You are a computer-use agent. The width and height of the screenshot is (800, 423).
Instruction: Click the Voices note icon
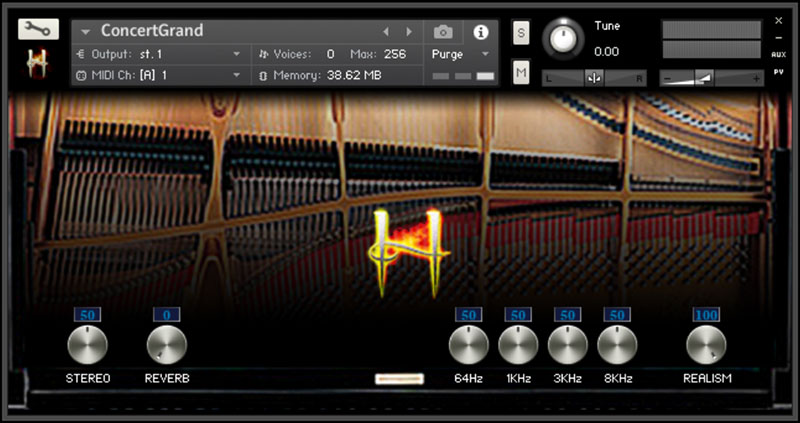(x=264, y=54)
